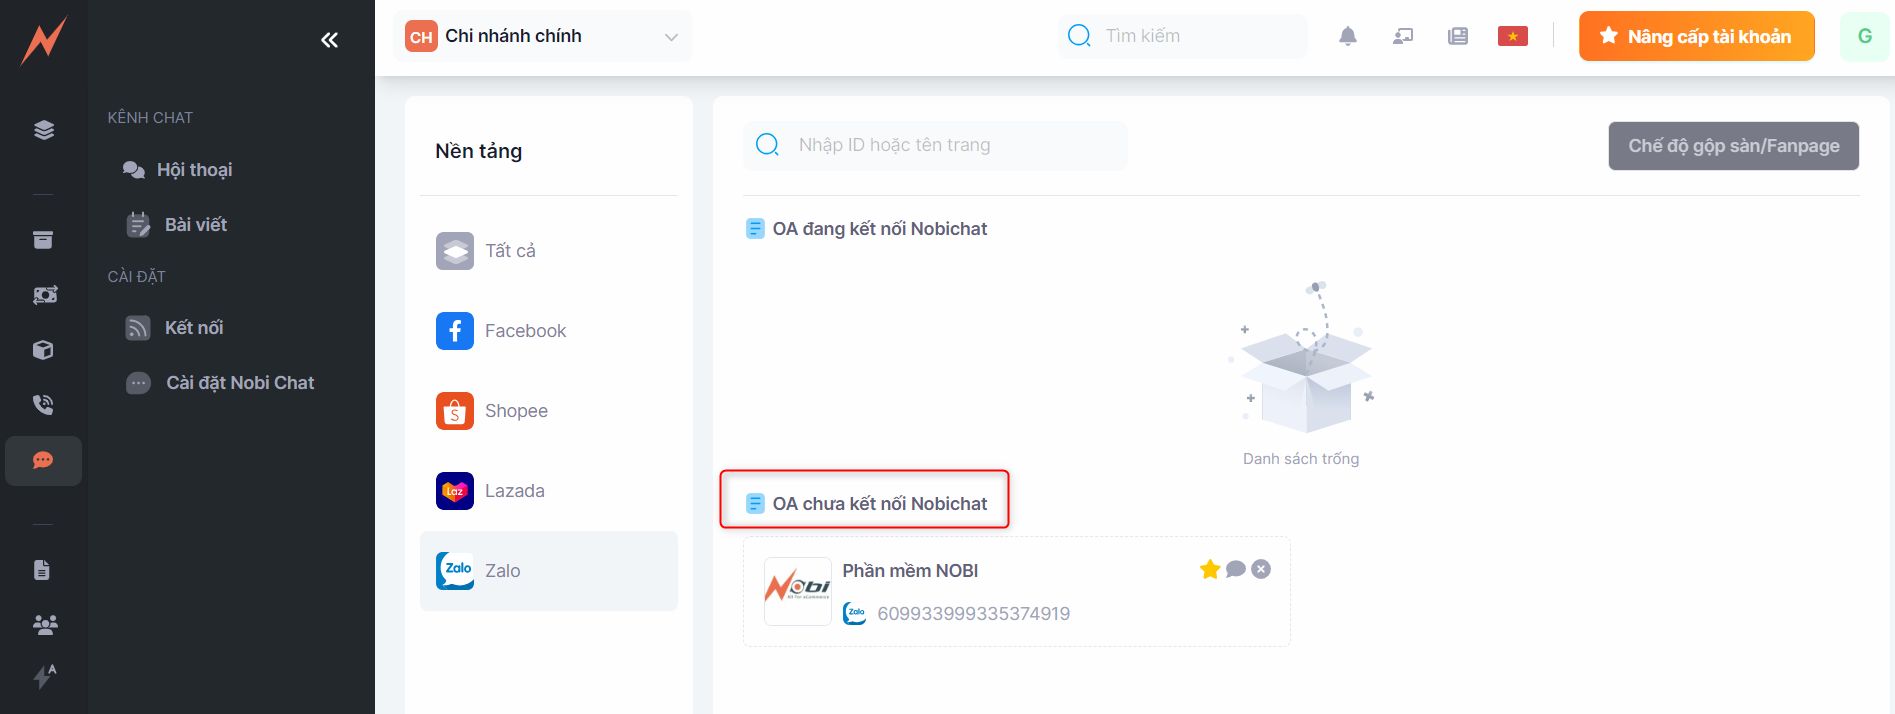
Task: Select Zalo platform
Action: pos(549,571)
